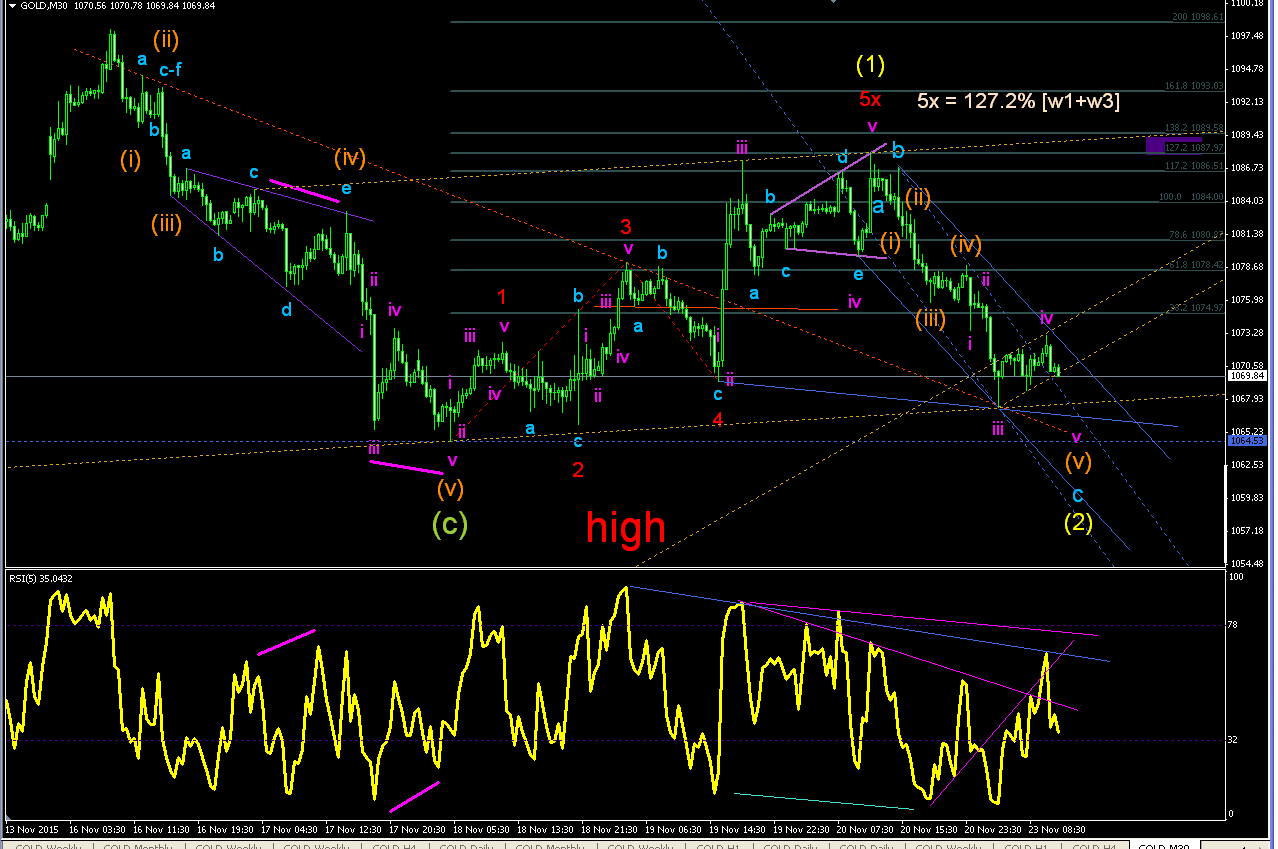1278x849 pixels.
Task: Click the red 5x wave label
Action: click(x=870, y=99)
